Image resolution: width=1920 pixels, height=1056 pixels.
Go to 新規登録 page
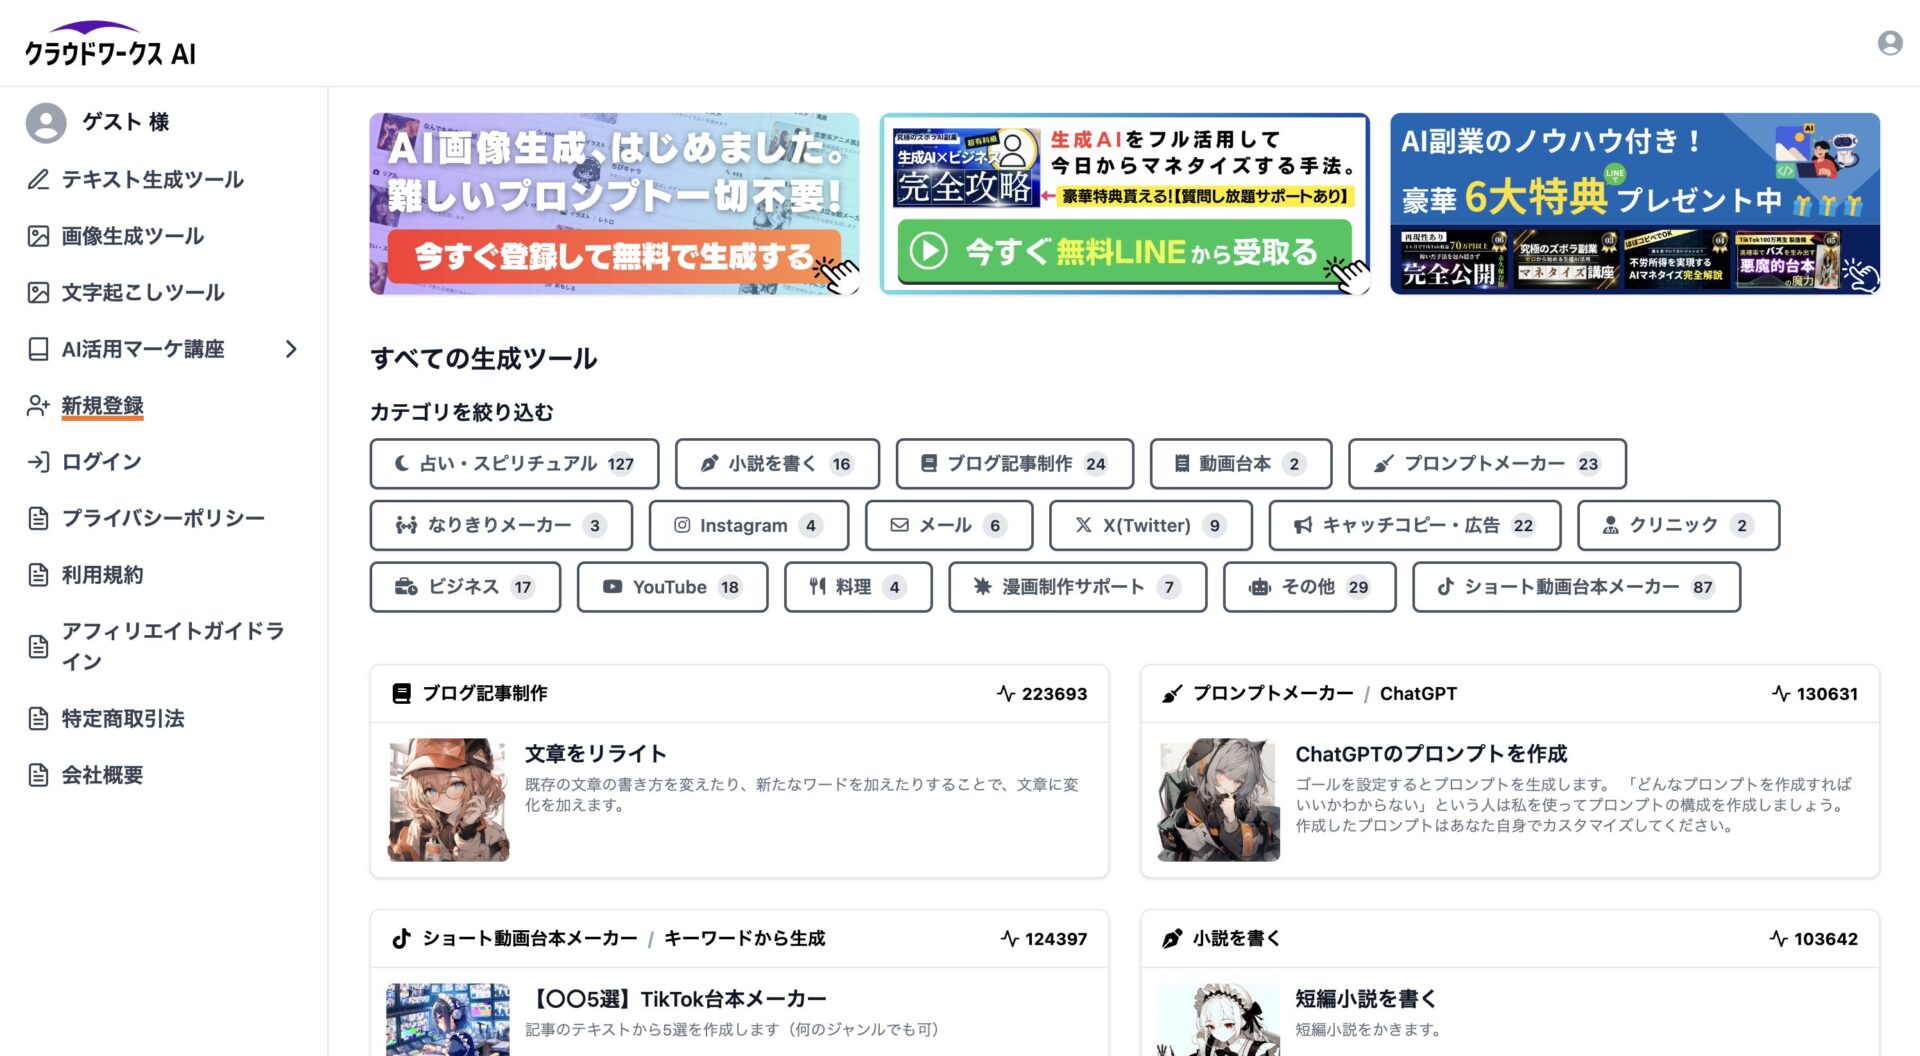[x=103, y=405]
